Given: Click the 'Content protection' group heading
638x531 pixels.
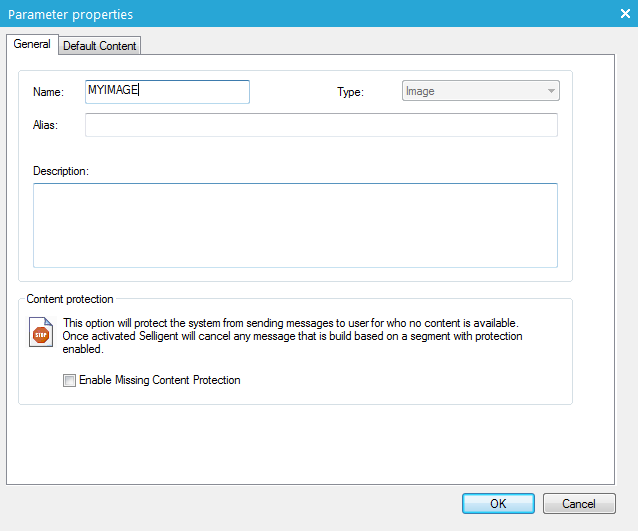Looking at the screenshot, I should [70, 299].
